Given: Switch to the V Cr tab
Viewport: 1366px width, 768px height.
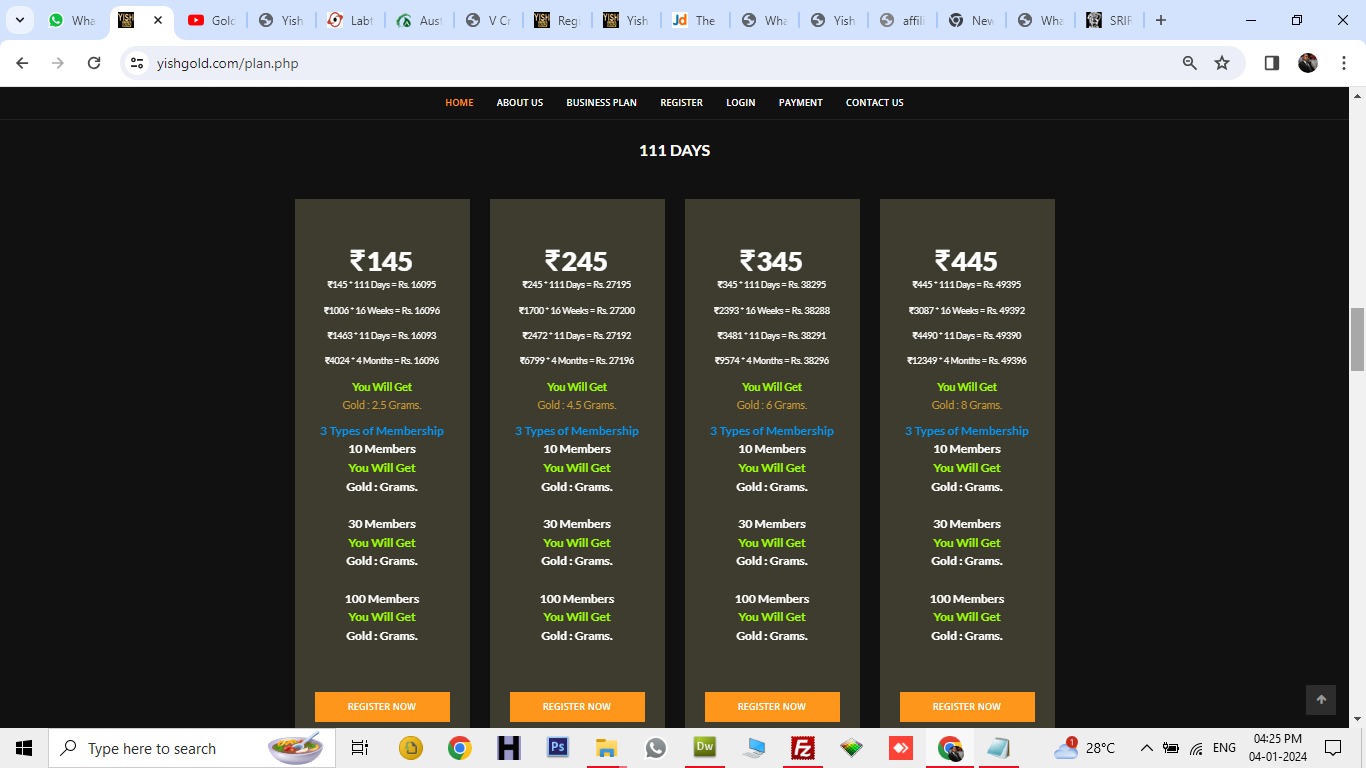Looking at the screenshot, I should point(489,20).
